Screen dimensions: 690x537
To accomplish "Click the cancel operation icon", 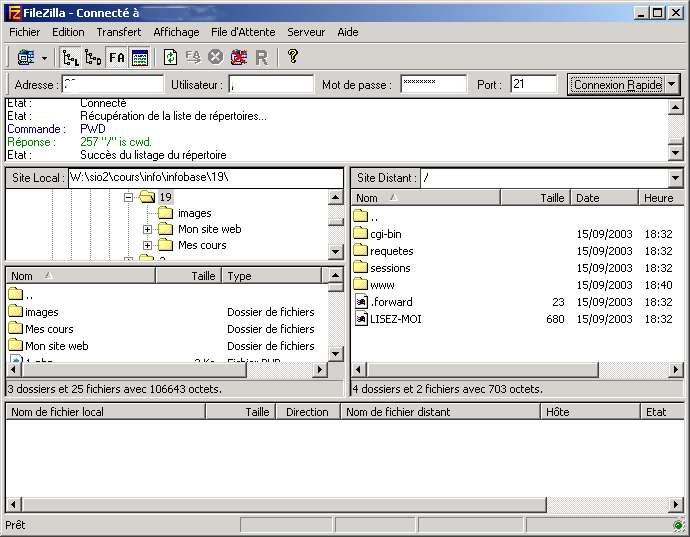I will [x=216, y=57].
